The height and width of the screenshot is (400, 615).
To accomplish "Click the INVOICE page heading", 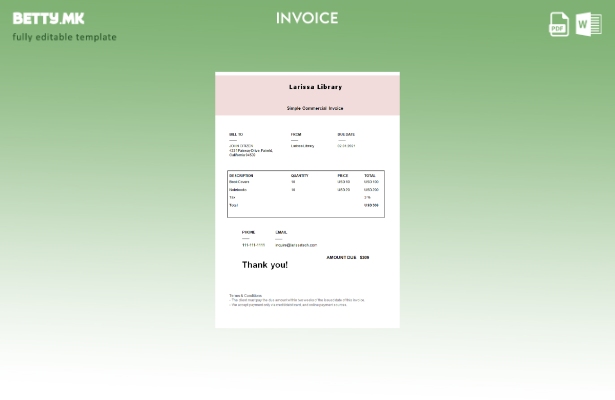I will (307, 18).
